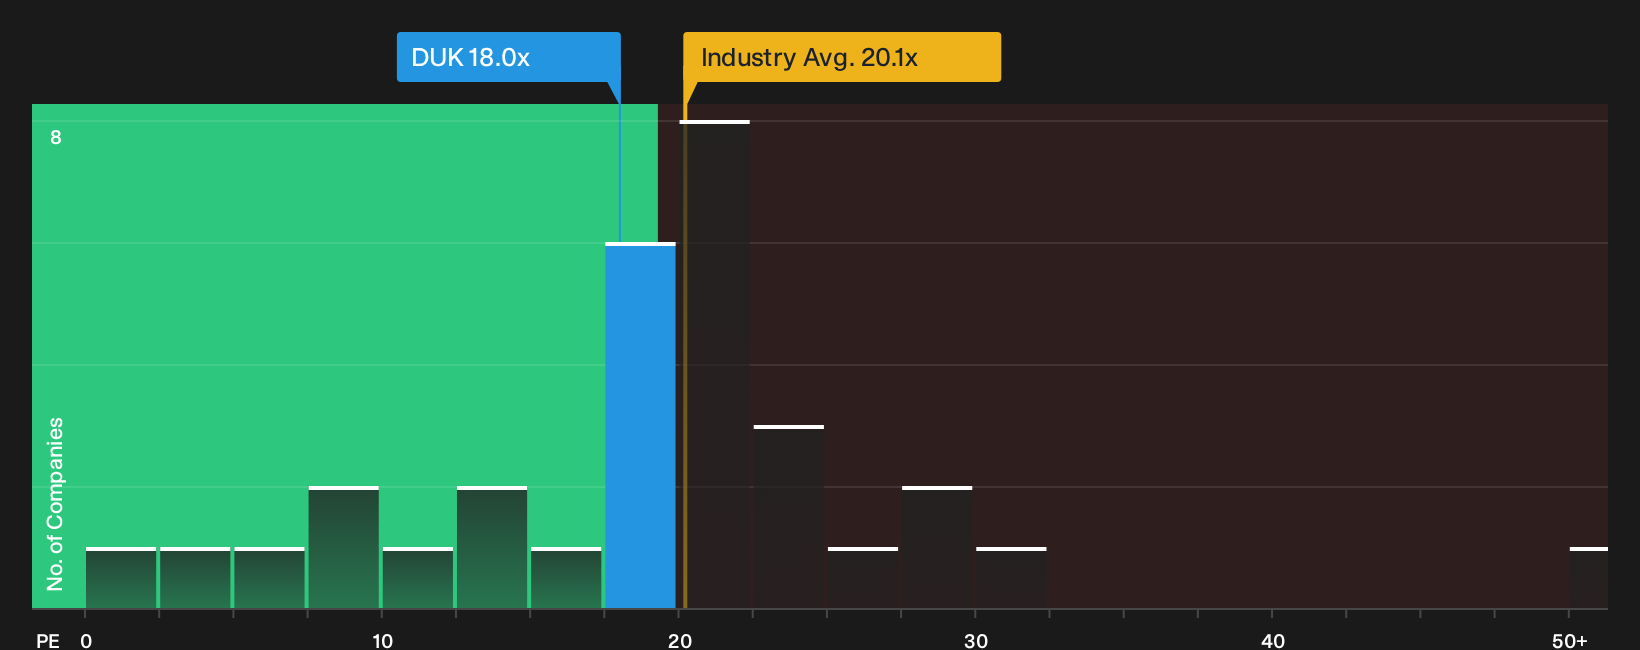
Task: Click the bar at the 50+ PE mark
Action: 1589,578
